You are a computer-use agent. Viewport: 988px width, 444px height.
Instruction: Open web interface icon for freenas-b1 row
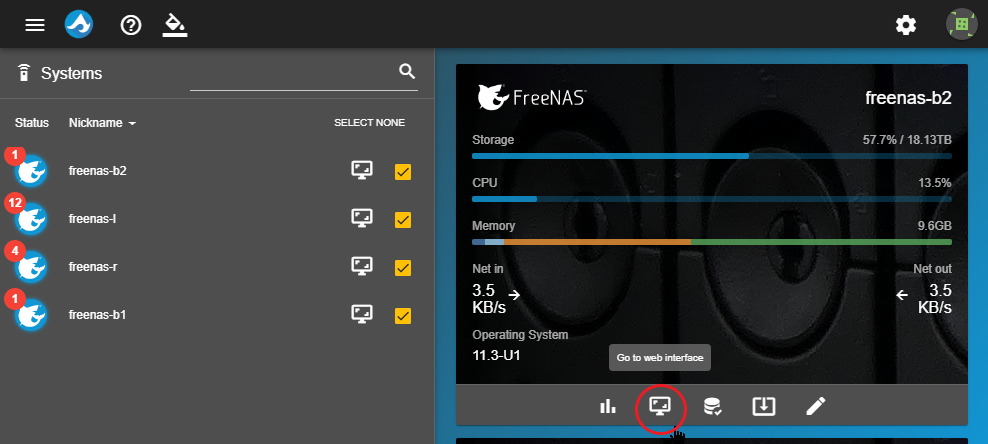tap(362, 314)
